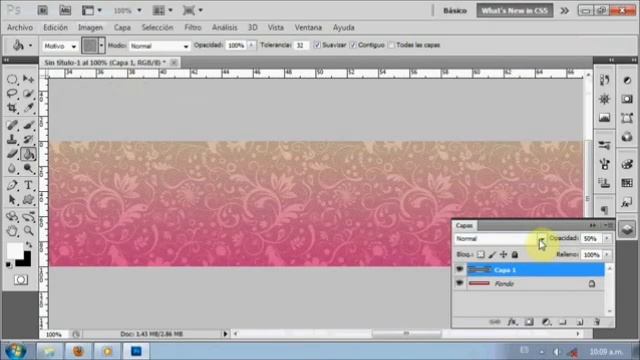Screen dimensions: 640x360
Task: Show more workspaces with double-chevron
Action: point(564,11)
